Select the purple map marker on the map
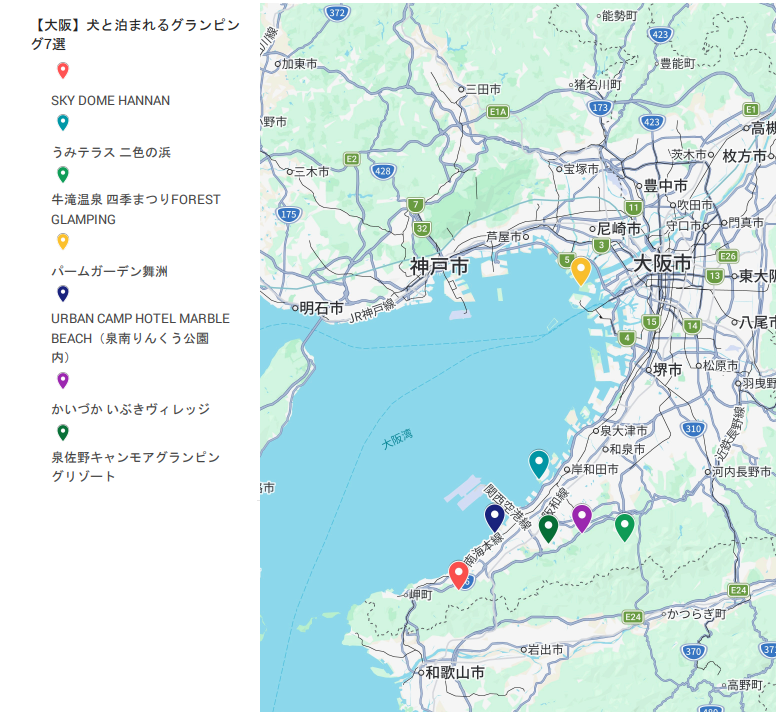 [x=582, y=519]
